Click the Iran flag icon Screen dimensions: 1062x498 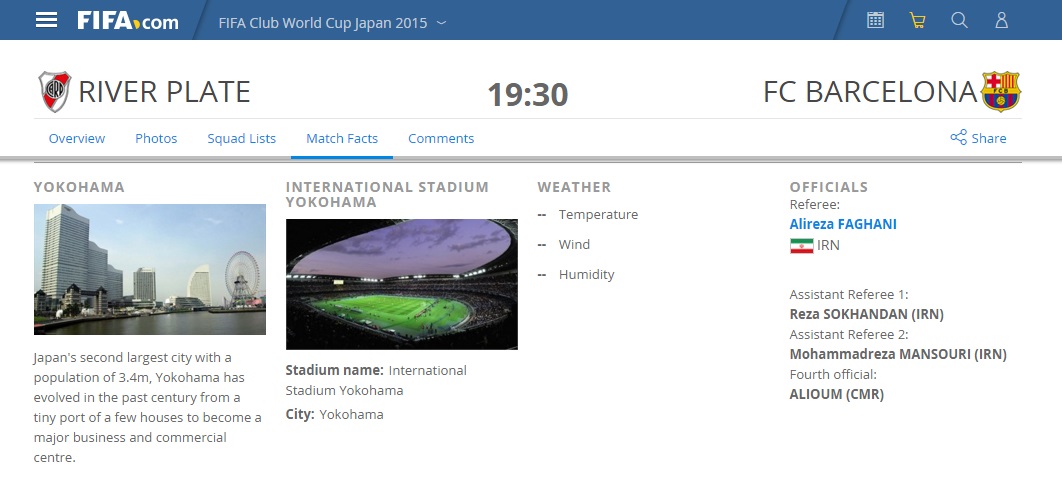coord(801,246)
